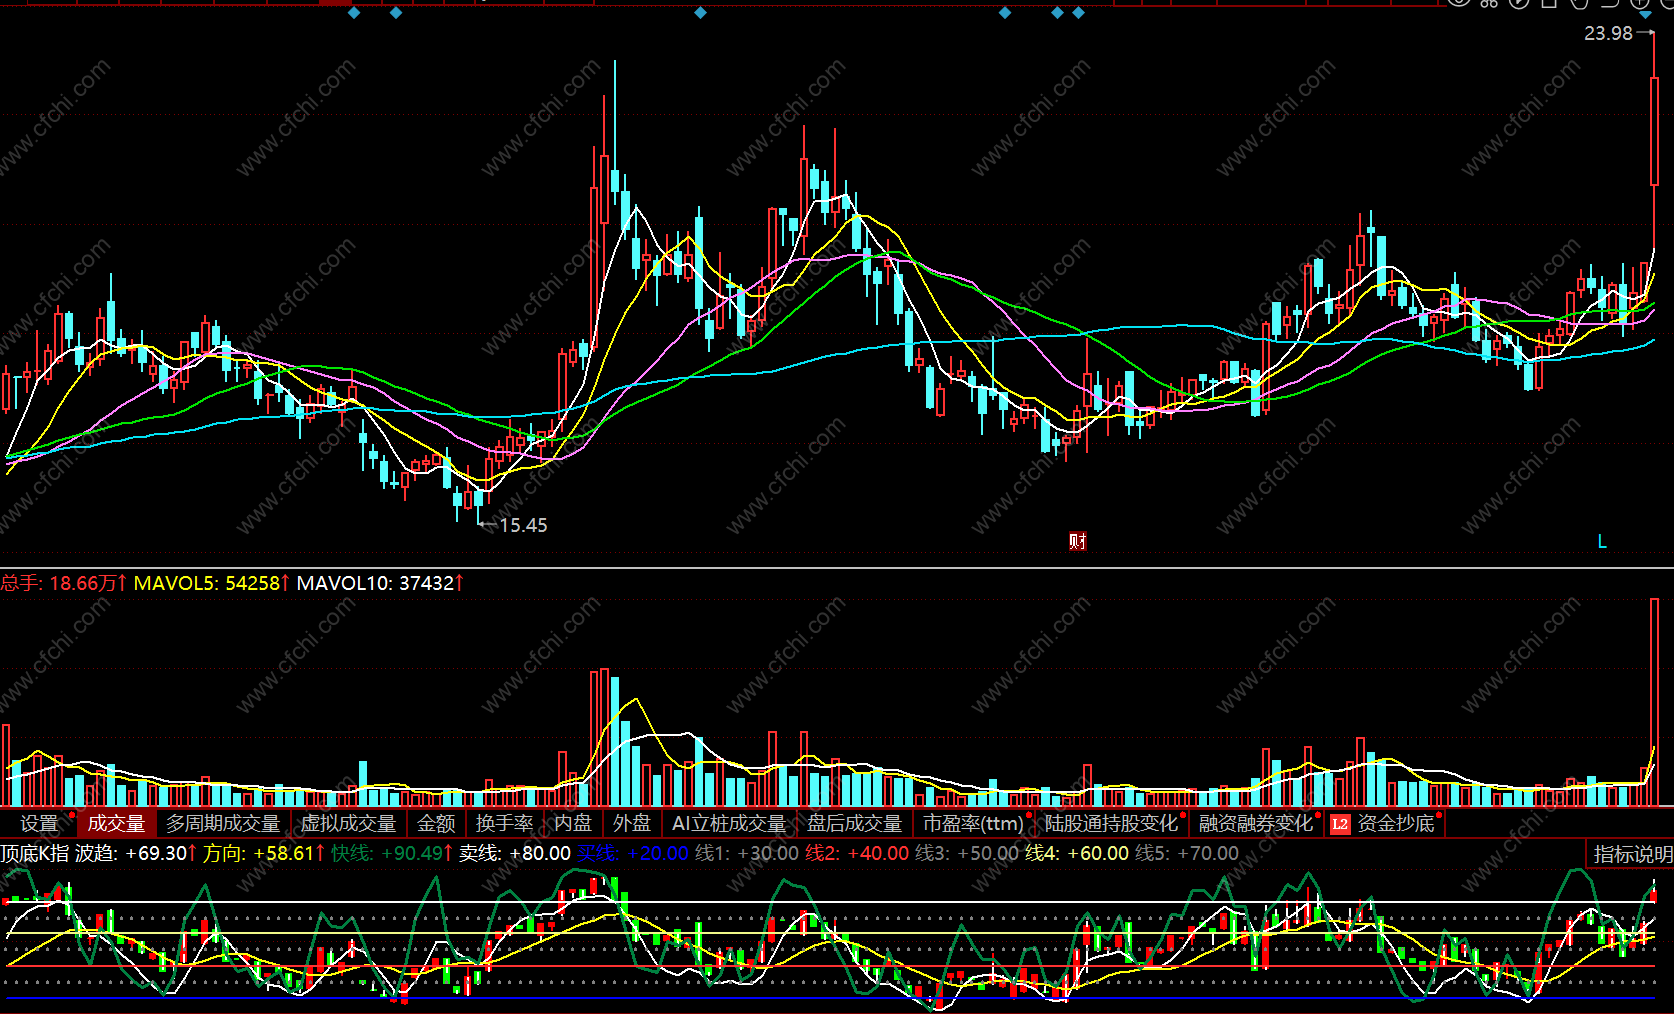Switch to the AI立桩成交量 tab
The height and width of the screenshot is (1014, 1674).
(729, 823)
